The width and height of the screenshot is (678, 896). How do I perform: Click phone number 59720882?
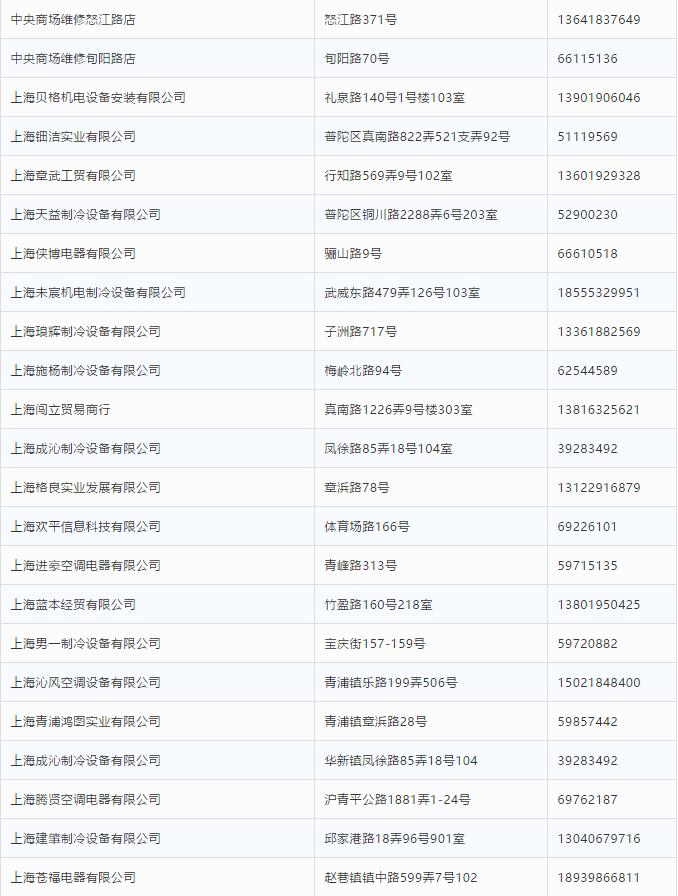click(587, 643)
